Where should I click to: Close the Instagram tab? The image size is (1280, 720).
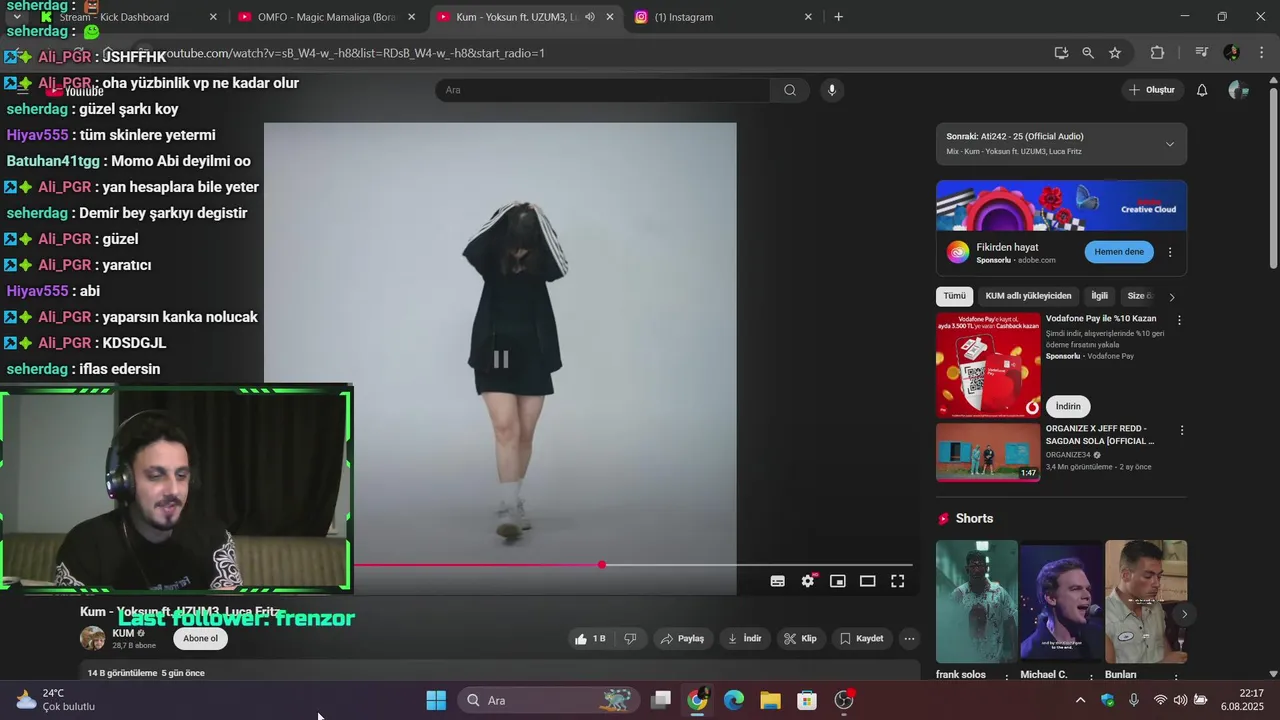click(808, 17)
